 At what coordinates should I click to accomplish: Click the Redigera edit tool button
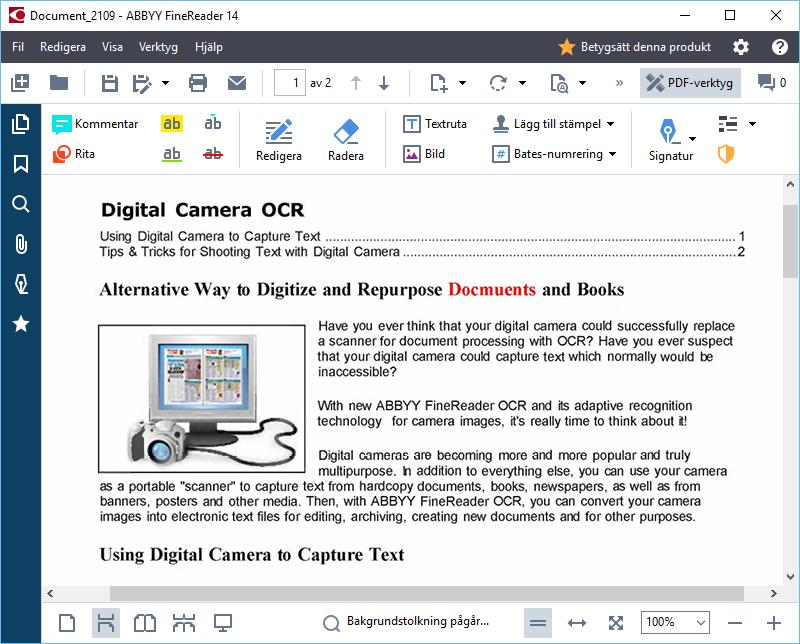(x=279, y=139)
